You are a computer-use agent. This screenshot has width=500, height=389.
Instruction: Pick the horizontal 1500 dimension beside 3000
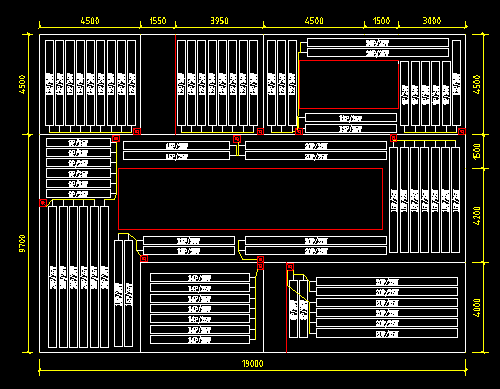click(381, 21)
